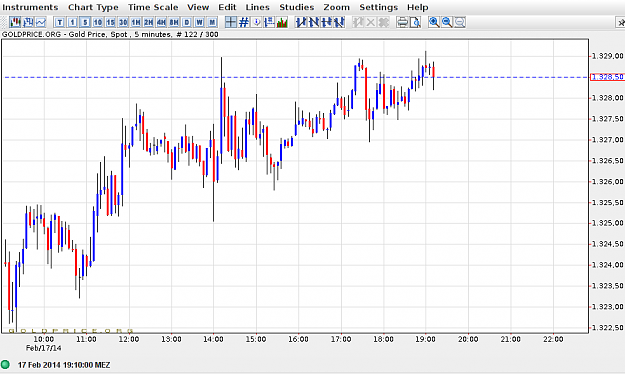Select the 4H time scale button
Image resolution: width=625 pixels, height=374 pixels.
click(x=161, y=22)
